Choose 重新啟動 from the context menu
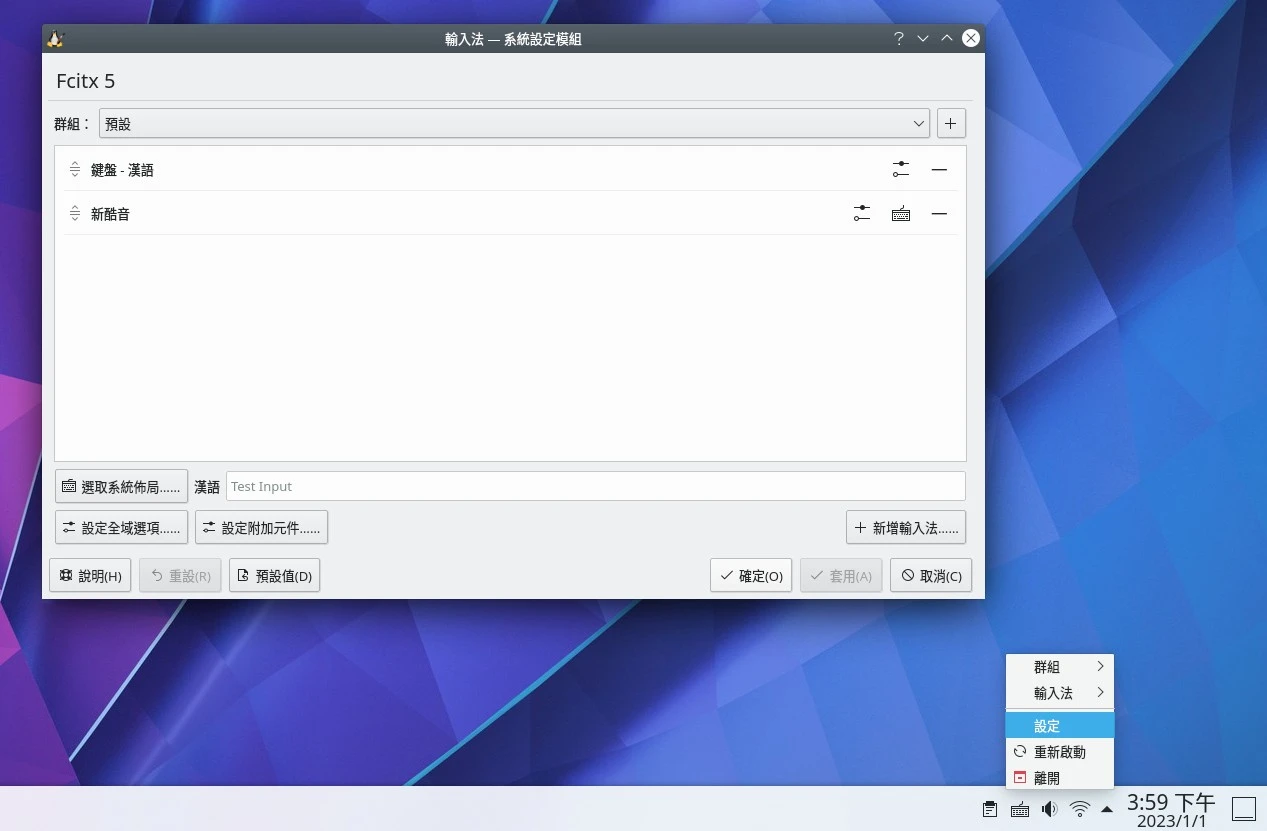This screenshot has height=831, width=1267. tap(1059, 752)
